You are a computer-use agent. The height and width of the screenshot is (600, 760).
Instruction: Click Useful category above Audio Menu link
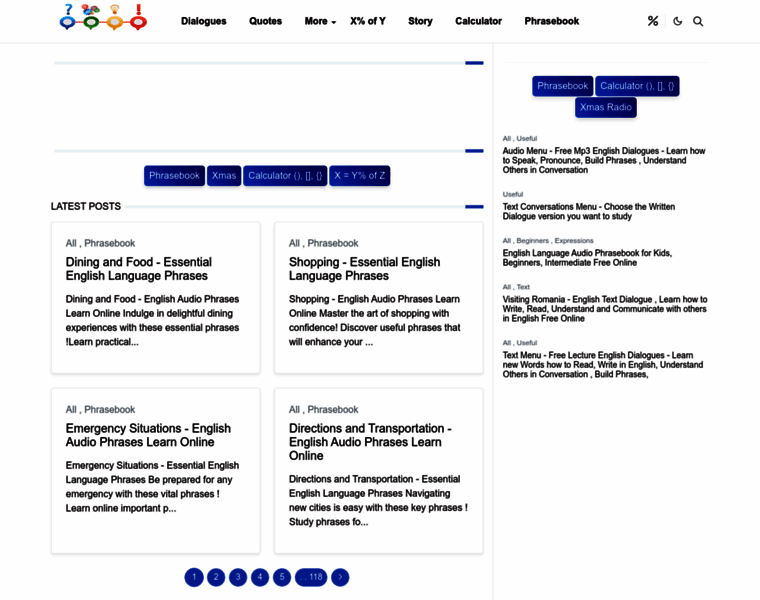526,138
